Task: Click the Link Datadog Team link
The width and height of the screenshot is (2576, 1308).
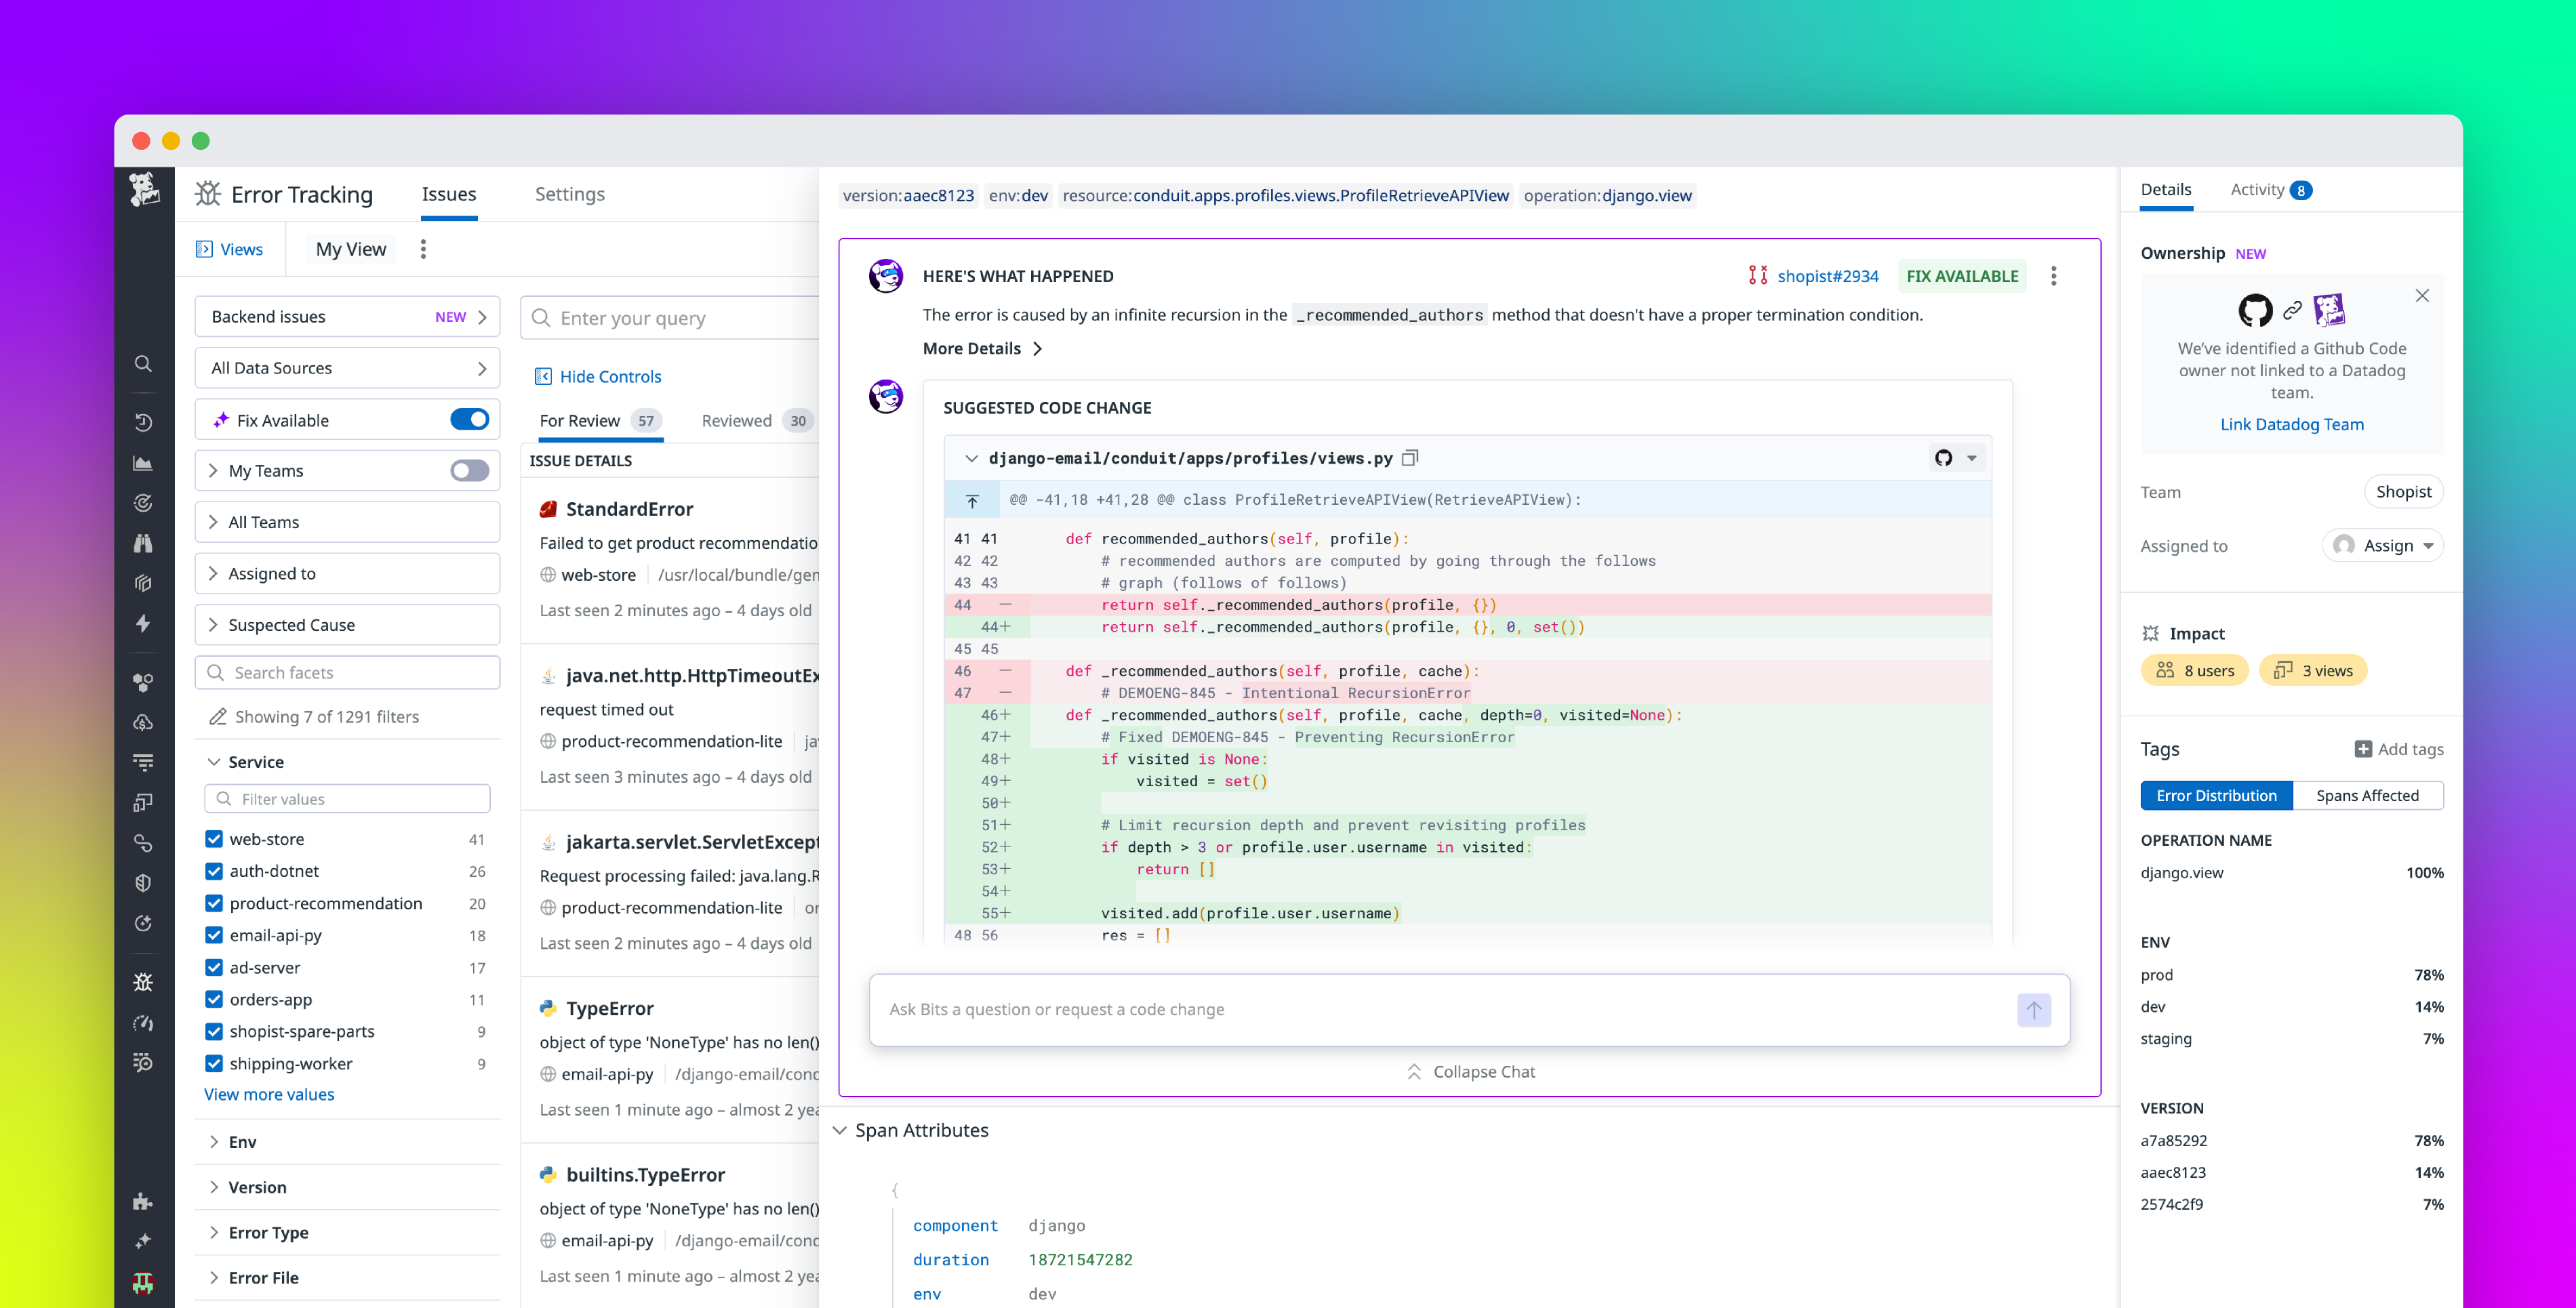Action: 2291,424
